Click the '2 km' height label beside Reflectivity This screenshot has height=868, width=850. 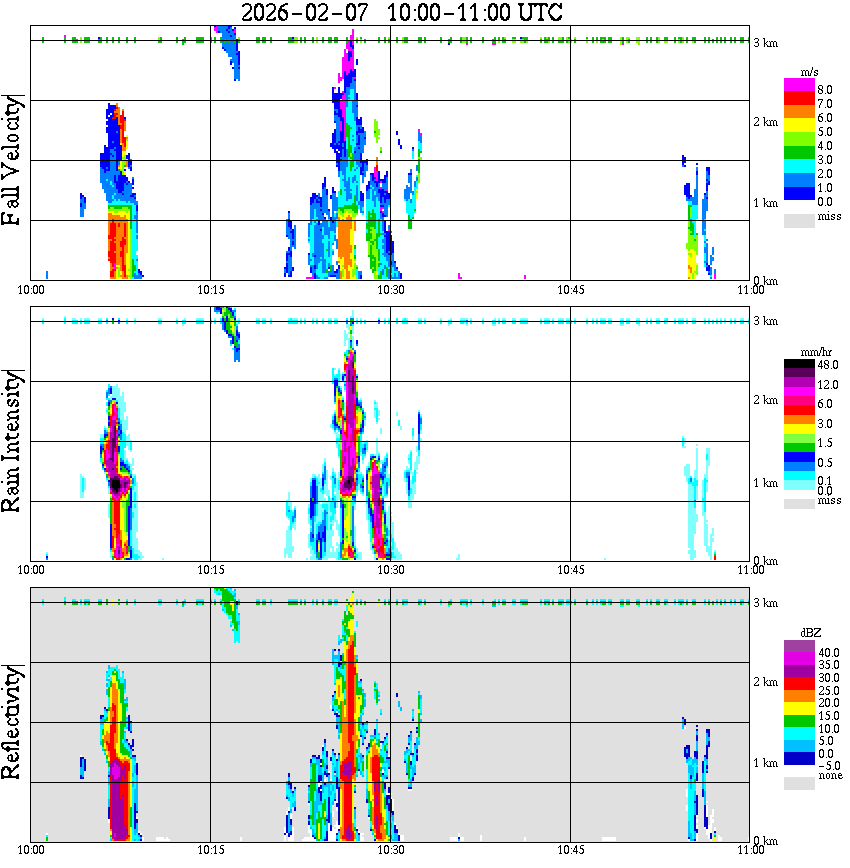click(x=765, y=682)
